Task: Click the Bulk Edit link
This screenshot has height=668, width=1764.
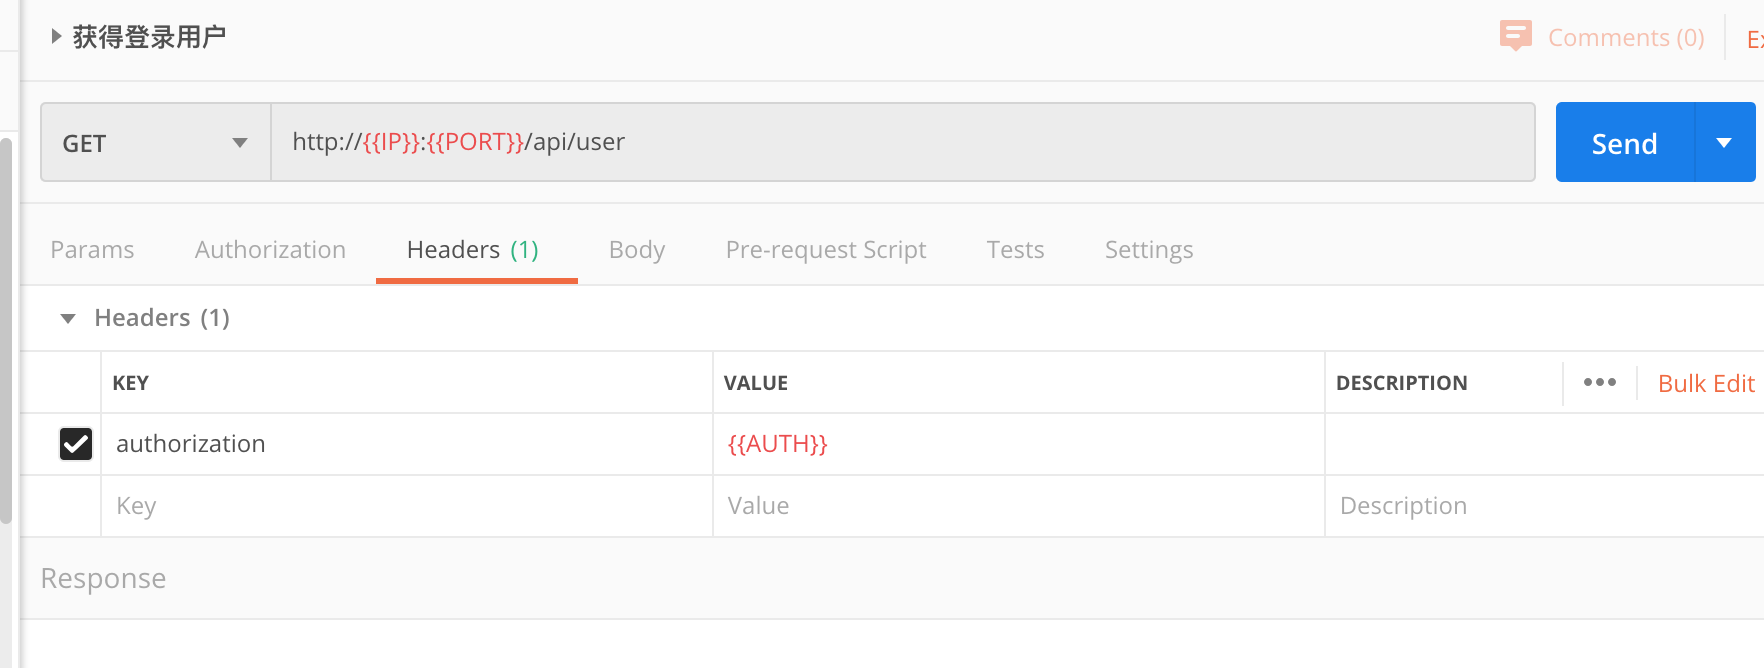Action: (x=1706, y=384)
